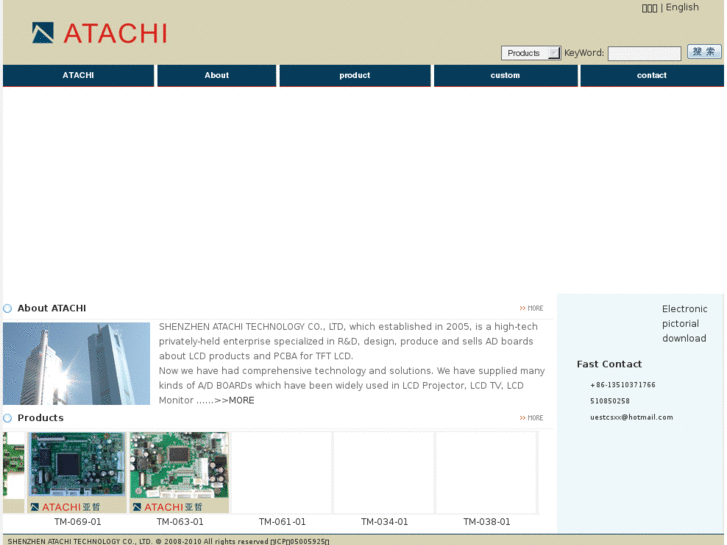Viewport: 727px width, 545px height.
Task: Open the custom menu item
Action: (505, 75)
